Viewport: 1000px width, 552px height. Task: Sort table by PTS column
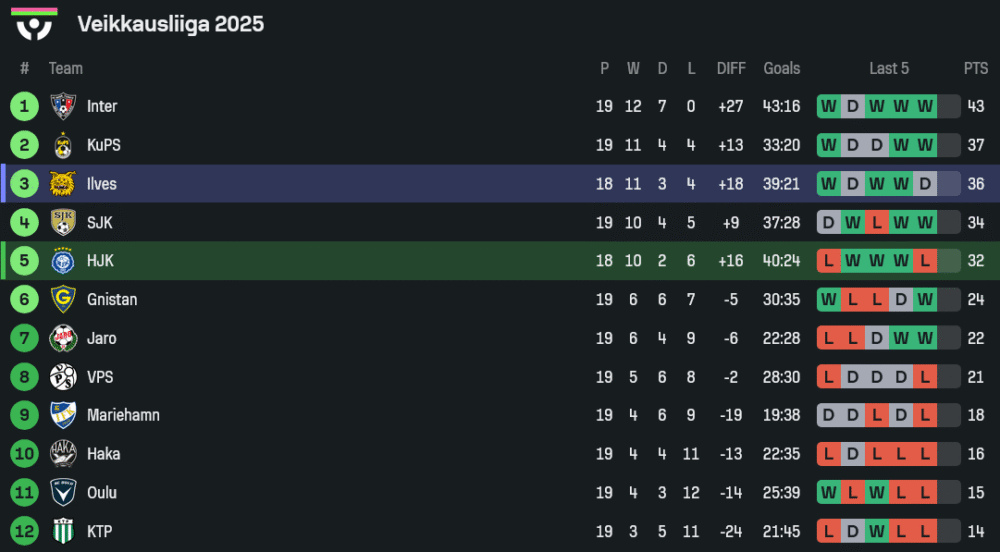point(976,68)
